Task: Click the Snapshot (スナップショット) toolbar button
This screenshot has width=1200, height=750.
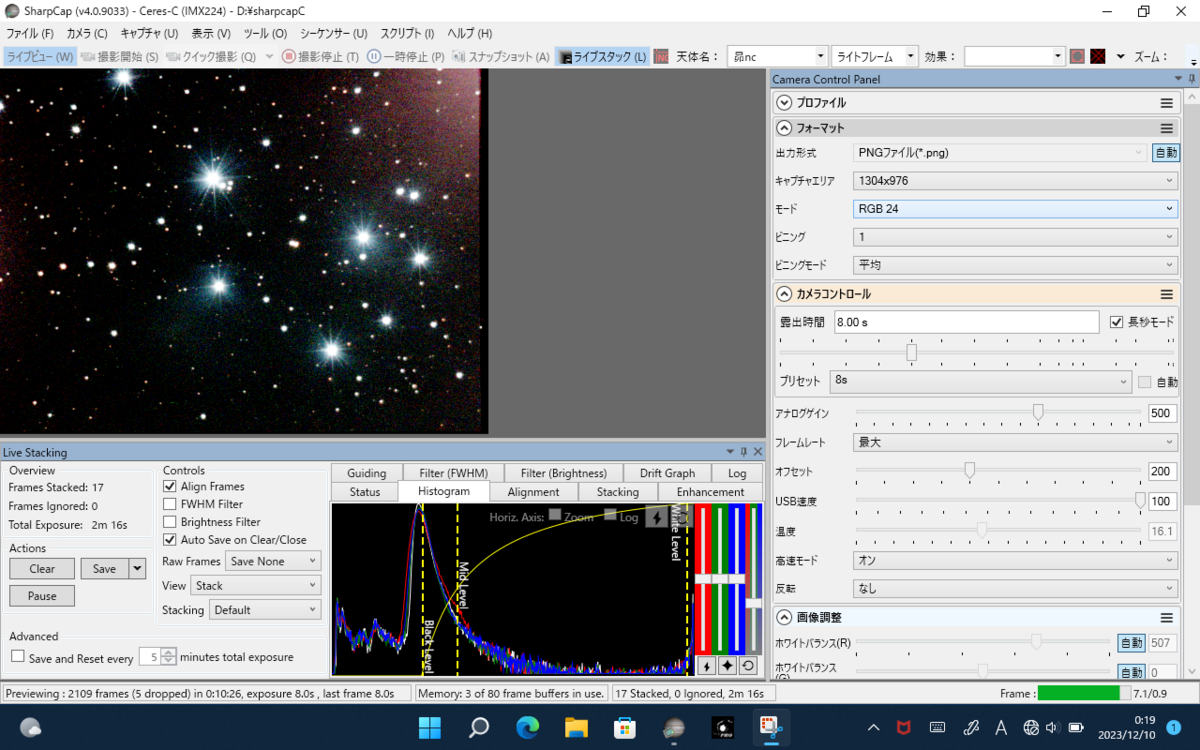Action: 502,57
